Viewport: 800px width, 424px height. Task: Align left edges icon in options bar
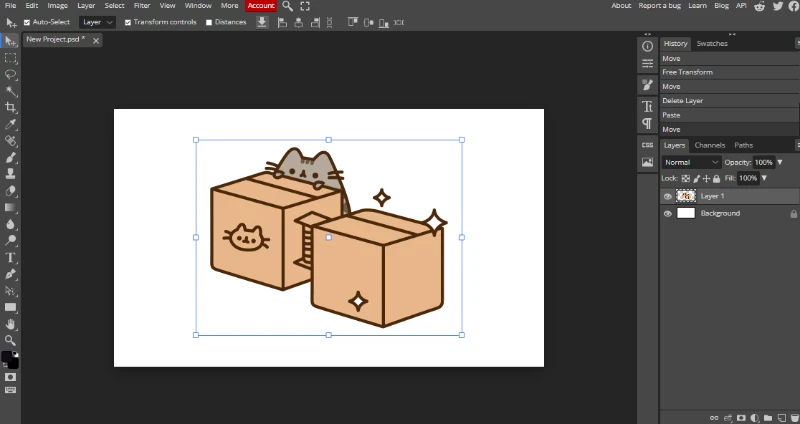(x=282, y=22)
